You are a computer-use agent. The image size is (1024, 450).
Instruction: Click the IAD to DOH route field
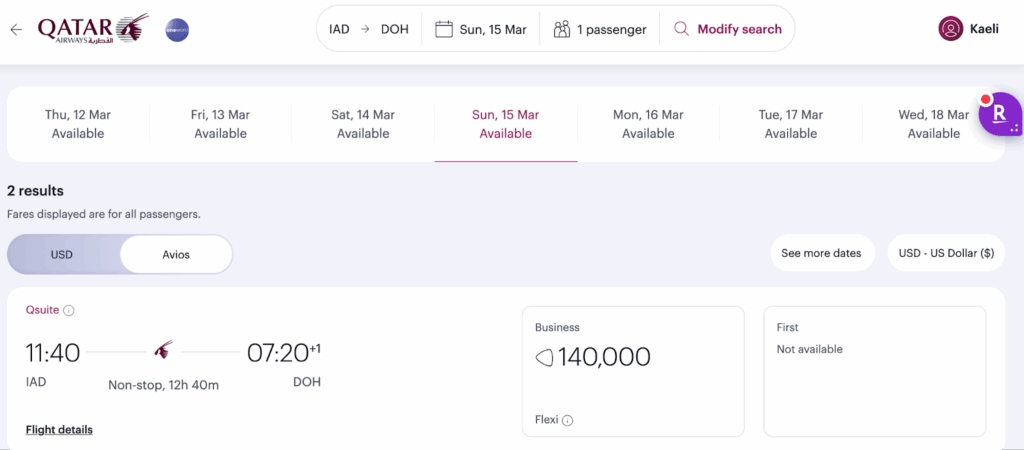click(368, 29)
